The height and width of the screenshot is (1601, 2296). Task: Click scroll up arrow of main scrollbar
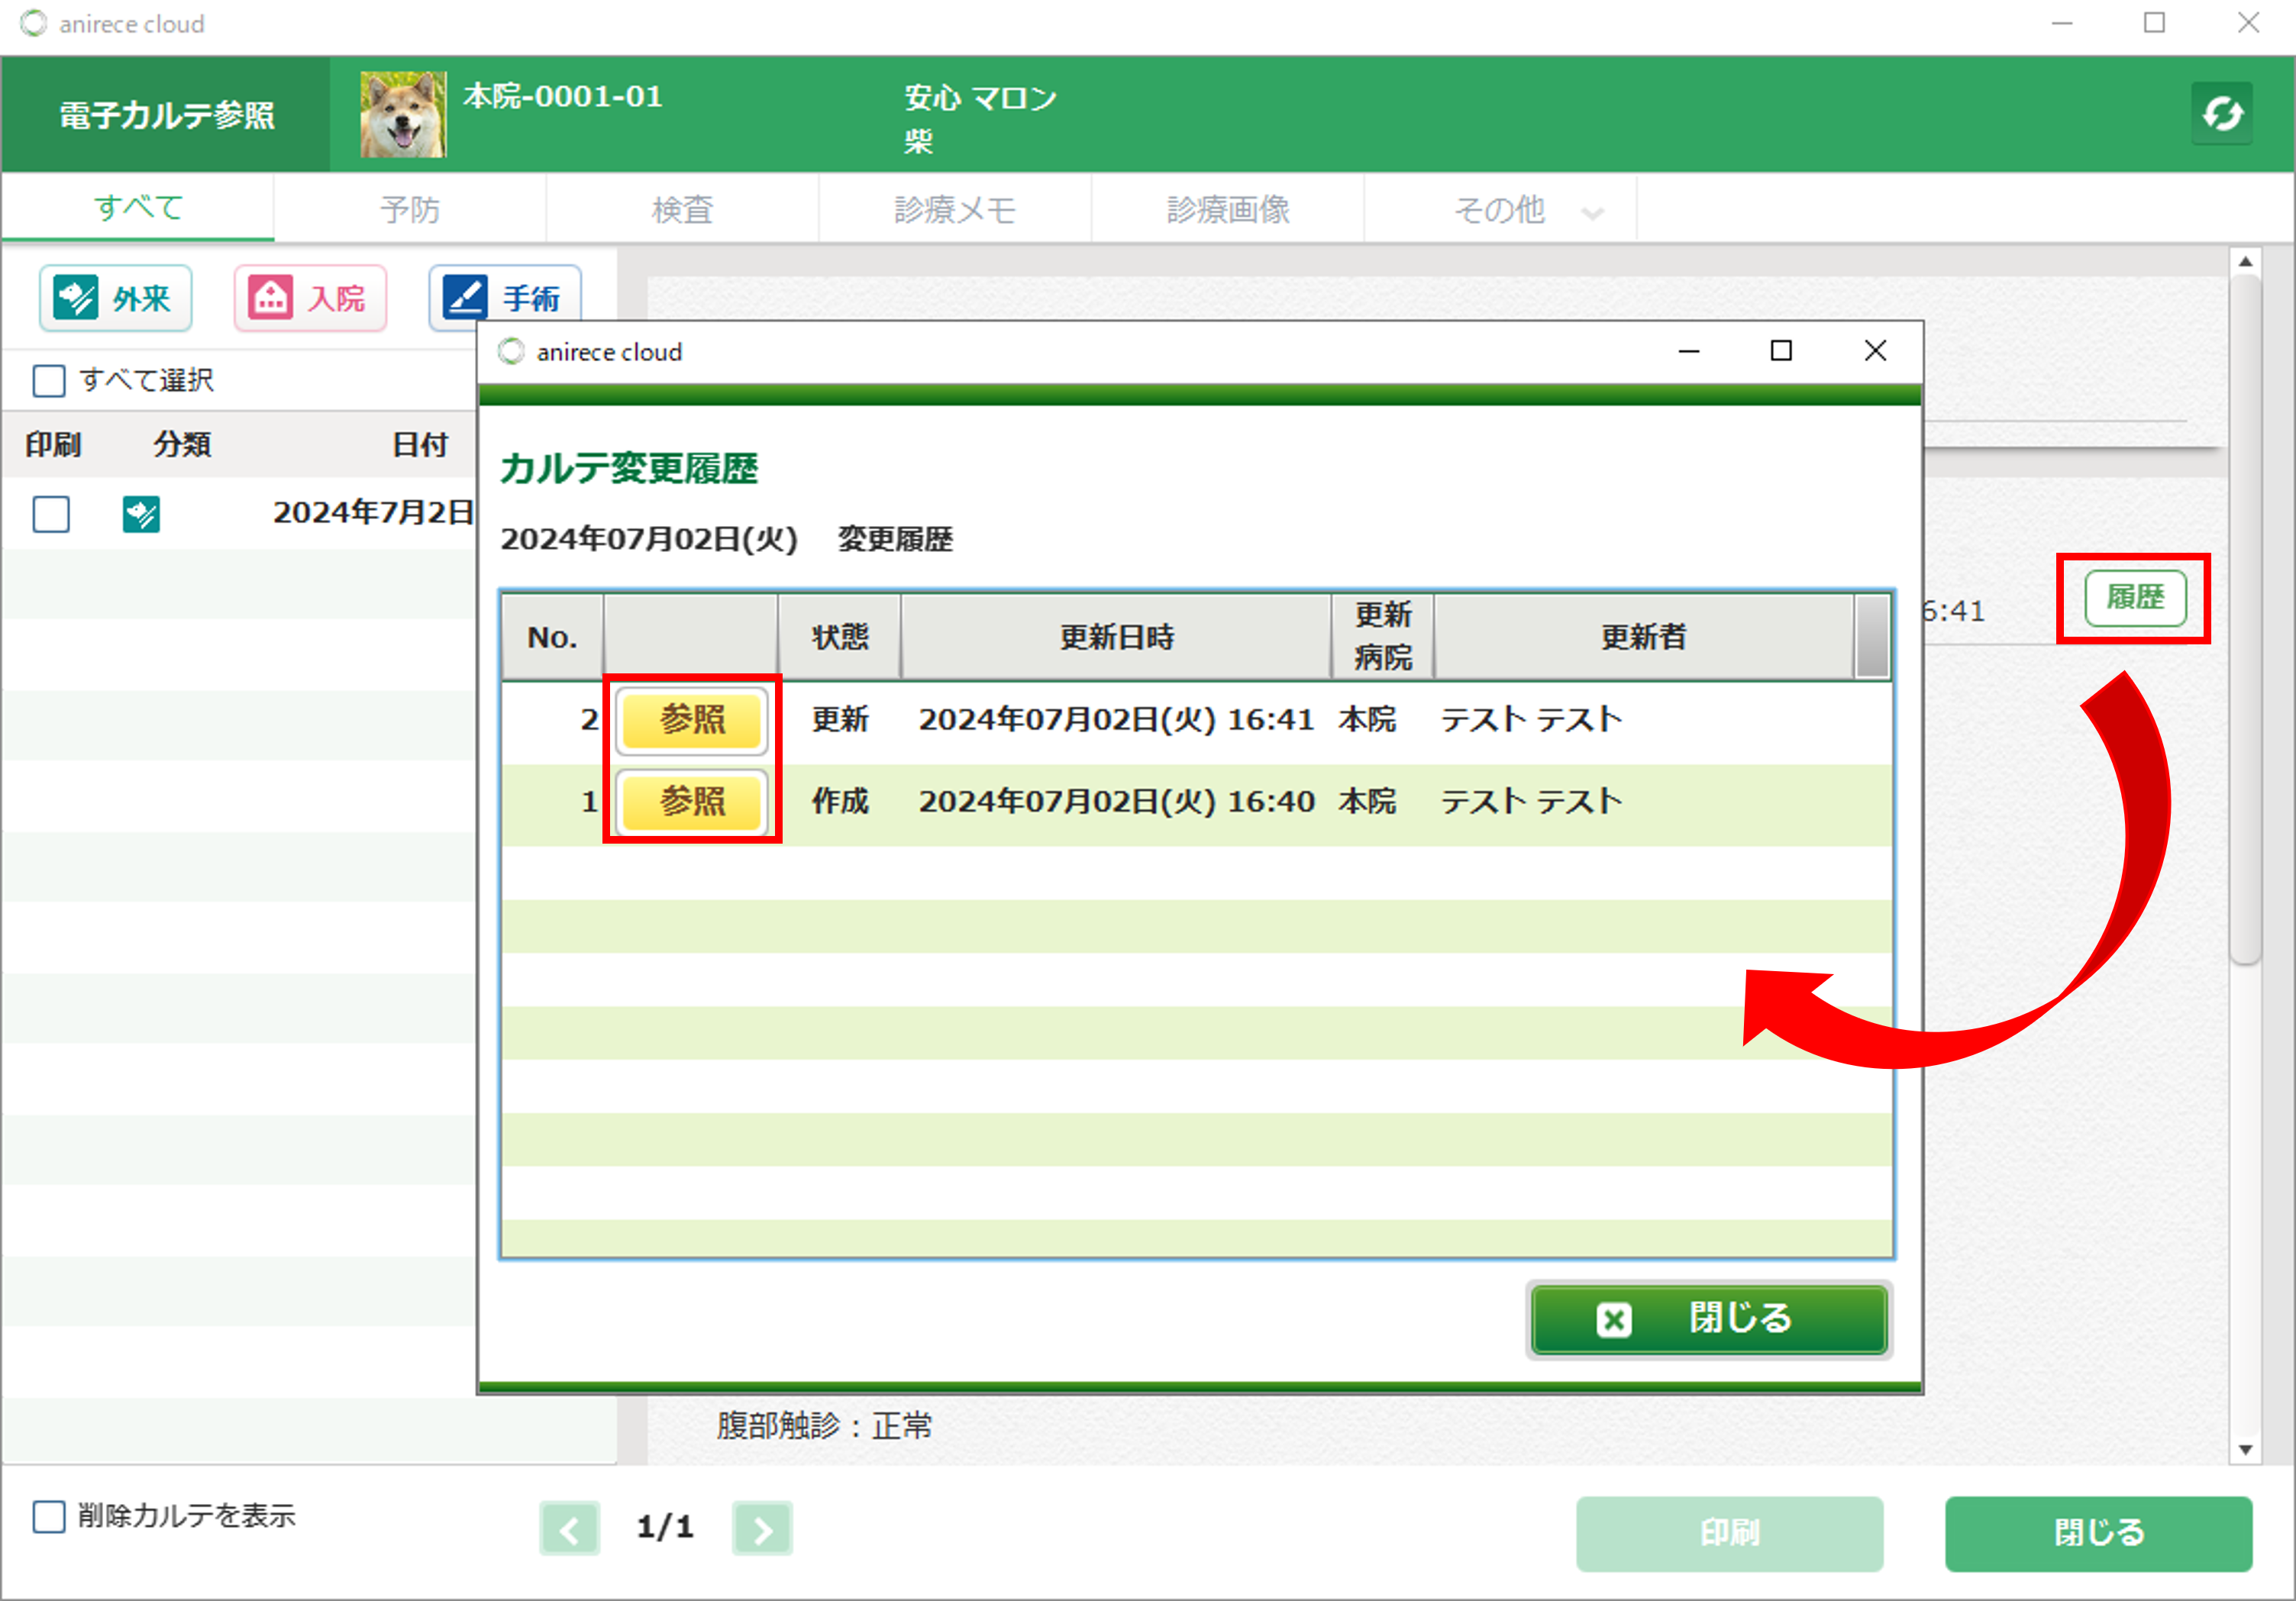click(x=2245, y=261)
